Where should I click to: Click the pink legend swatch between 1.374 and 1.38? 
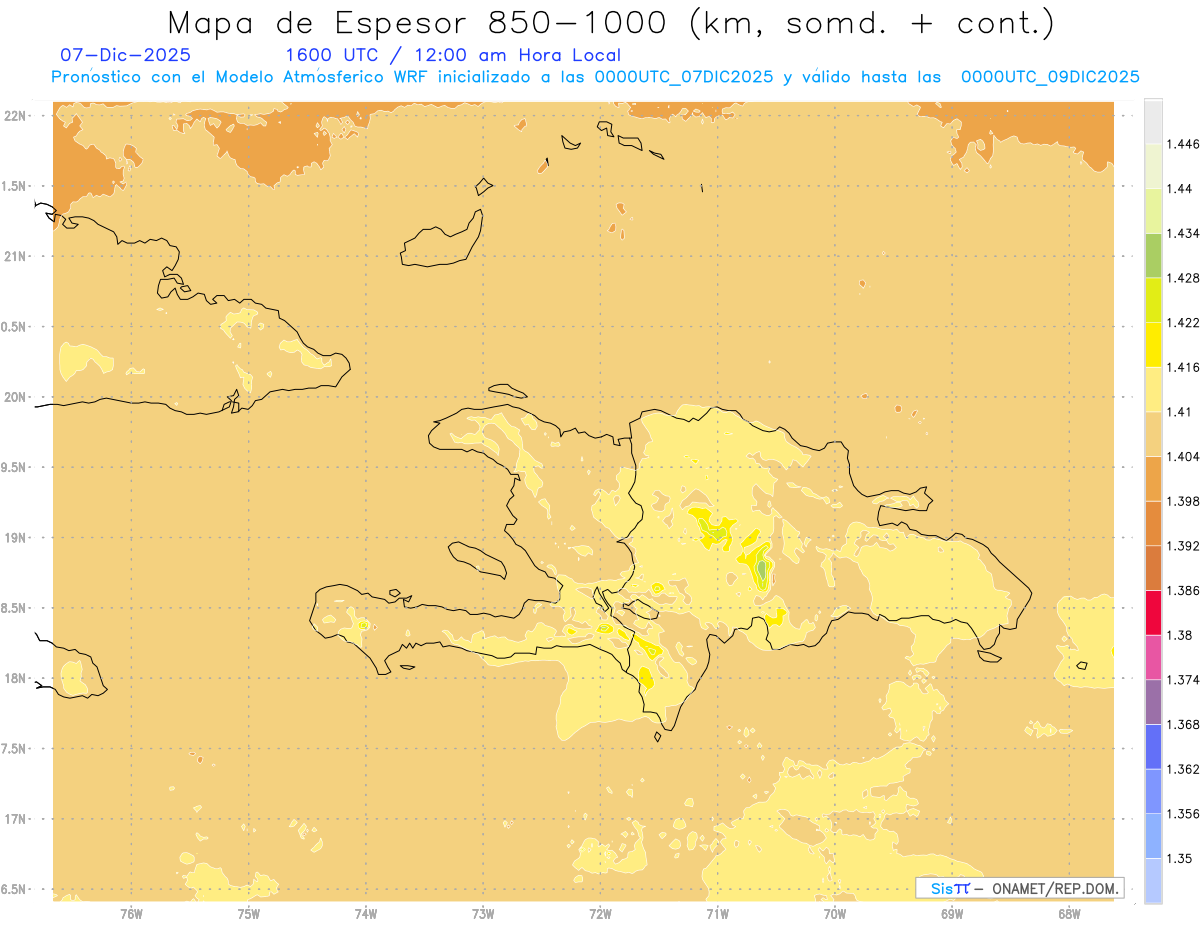pyautogui.click(x=1153, y=657)
